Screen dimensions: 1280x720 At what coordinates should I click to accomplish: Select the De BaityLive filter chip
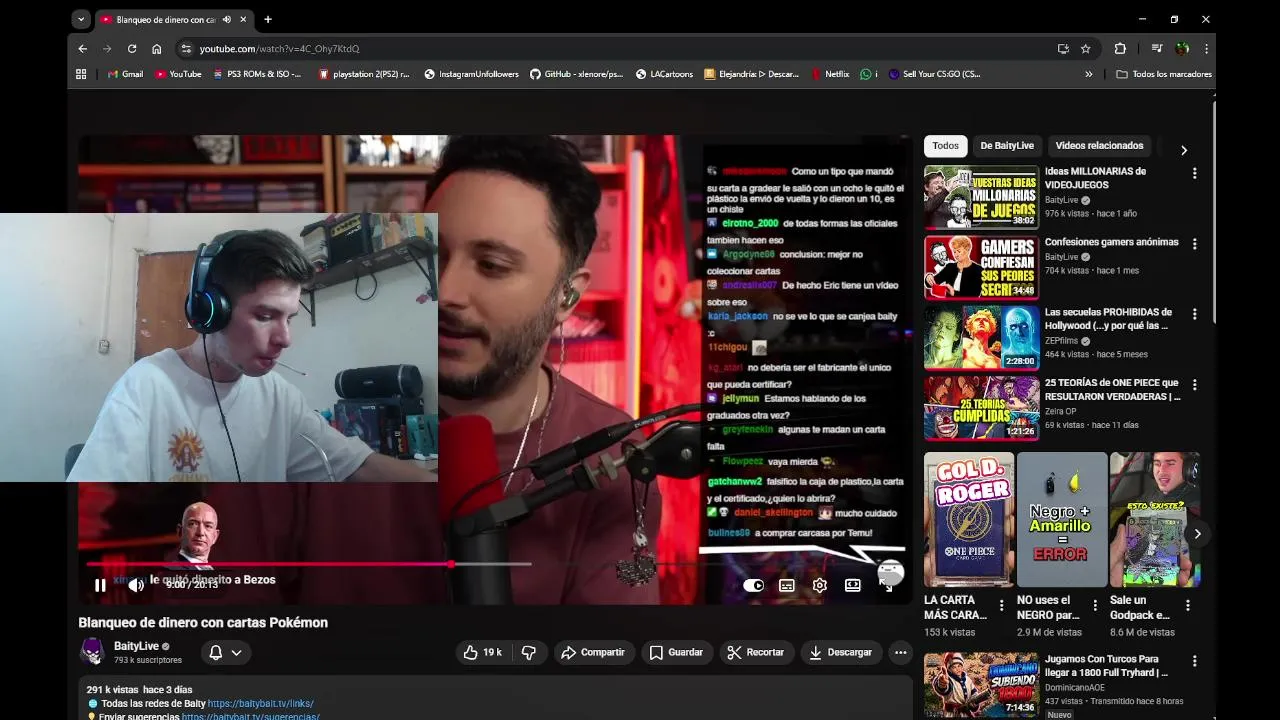pos(1007,146)
